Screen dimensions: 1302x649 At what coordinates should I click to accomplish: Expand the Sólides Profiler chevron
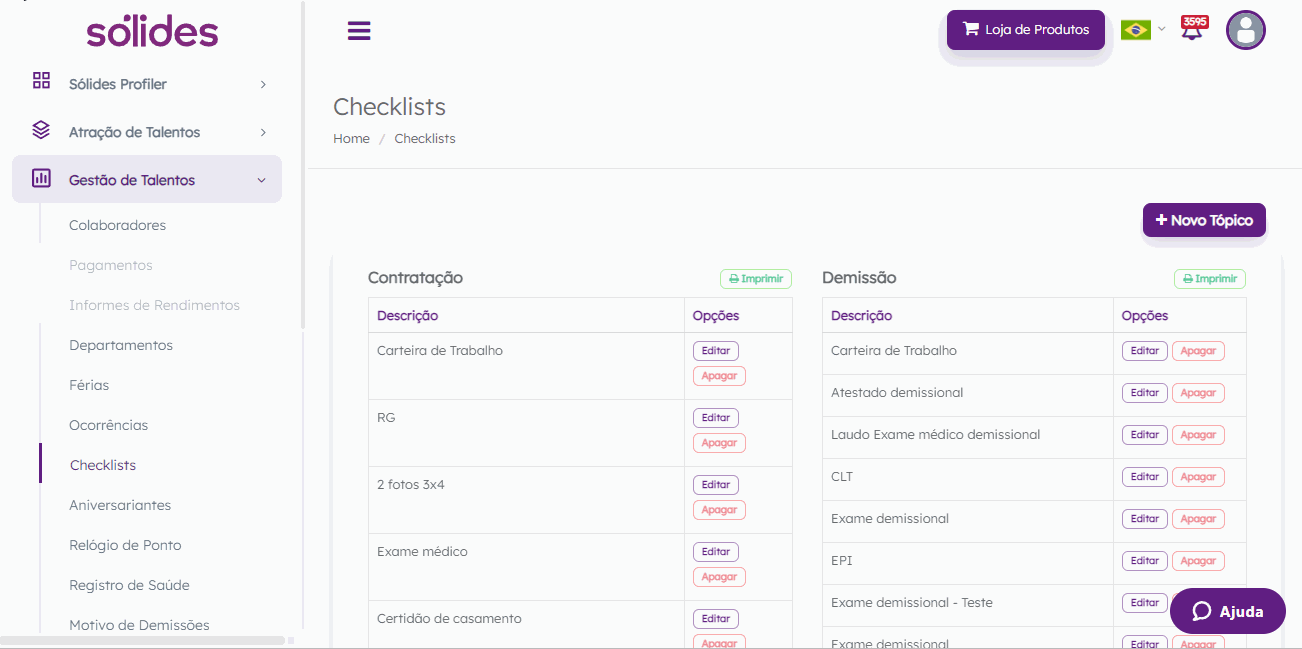263,85
